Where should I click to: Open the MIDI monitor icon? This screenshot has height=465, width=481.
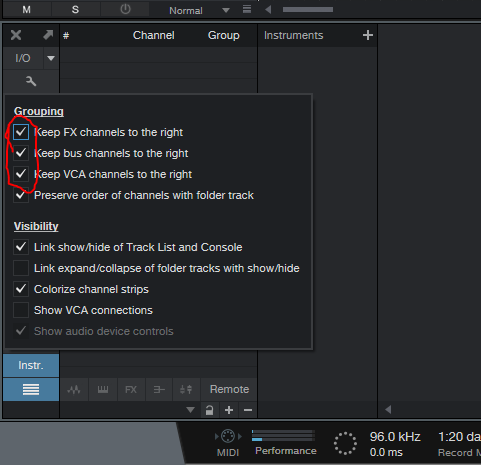[x=228, y=436]
